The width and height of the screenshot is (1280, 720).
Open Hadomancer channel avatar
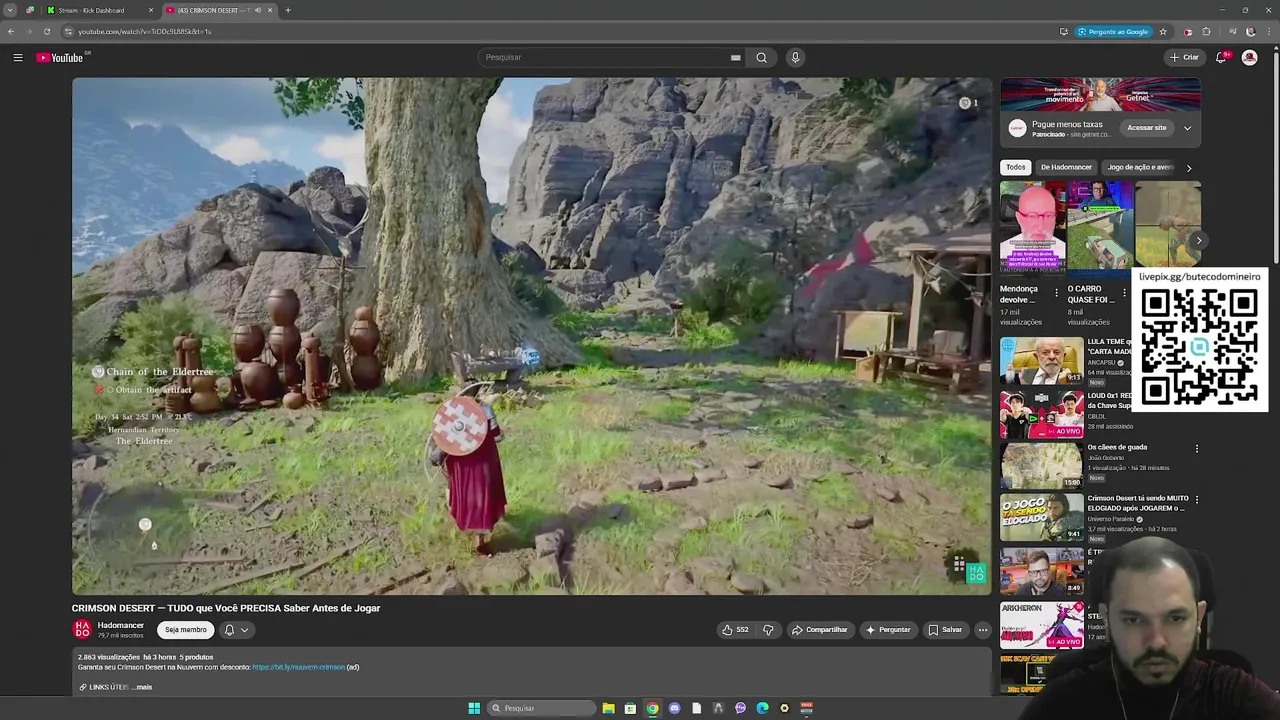click(x=82, y=629)
